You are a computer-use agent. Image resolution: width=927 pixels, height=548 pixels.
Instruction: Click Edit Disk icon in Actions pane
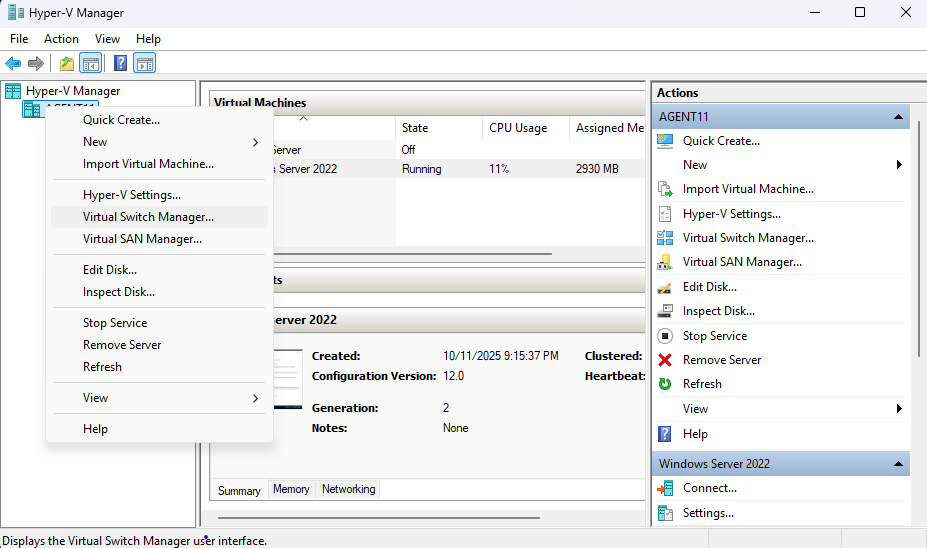[x=665, y=287]
